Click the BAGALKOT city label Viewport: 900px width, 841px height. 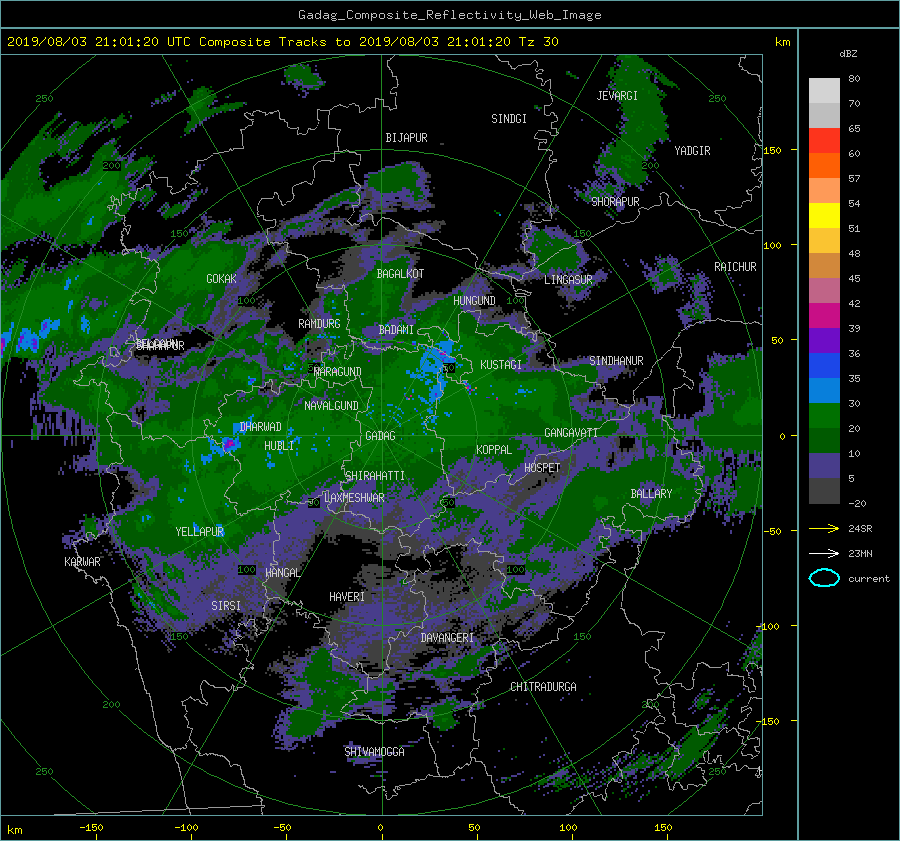(400, 274)
